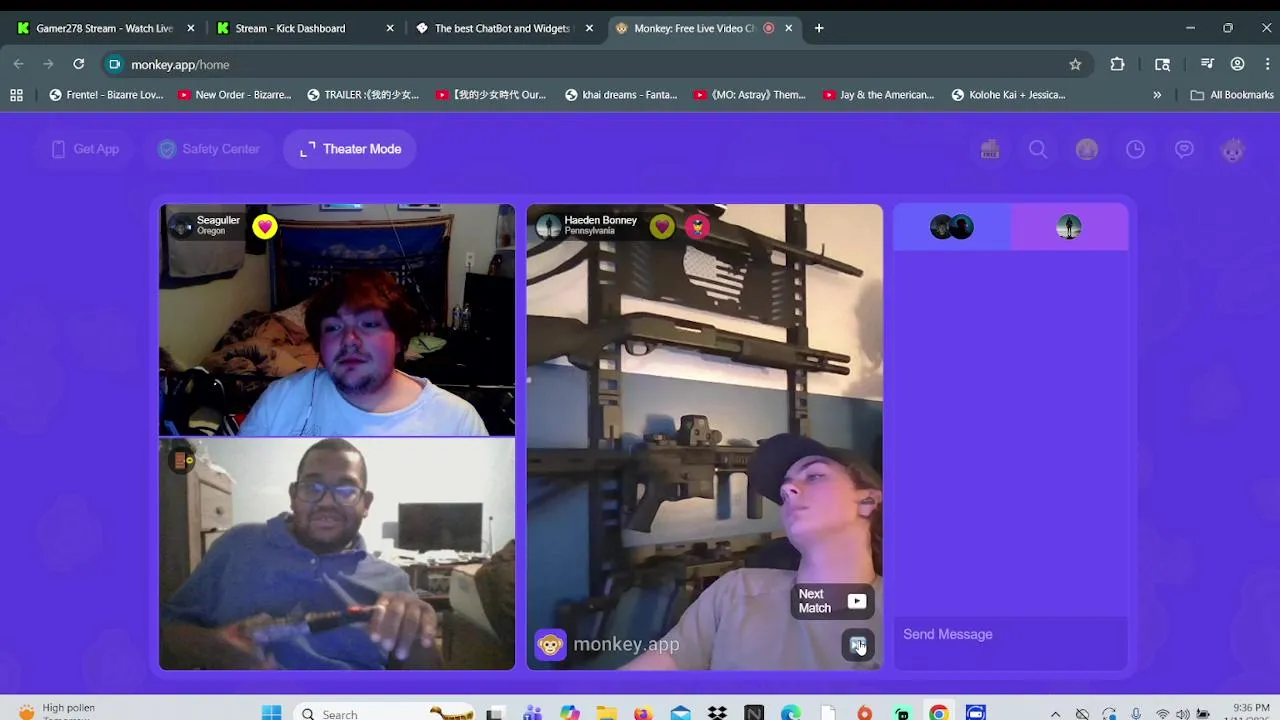Open the Windows Start menu
The height and width of the screenshot is (720, 1280).
[x=271, y=713]
